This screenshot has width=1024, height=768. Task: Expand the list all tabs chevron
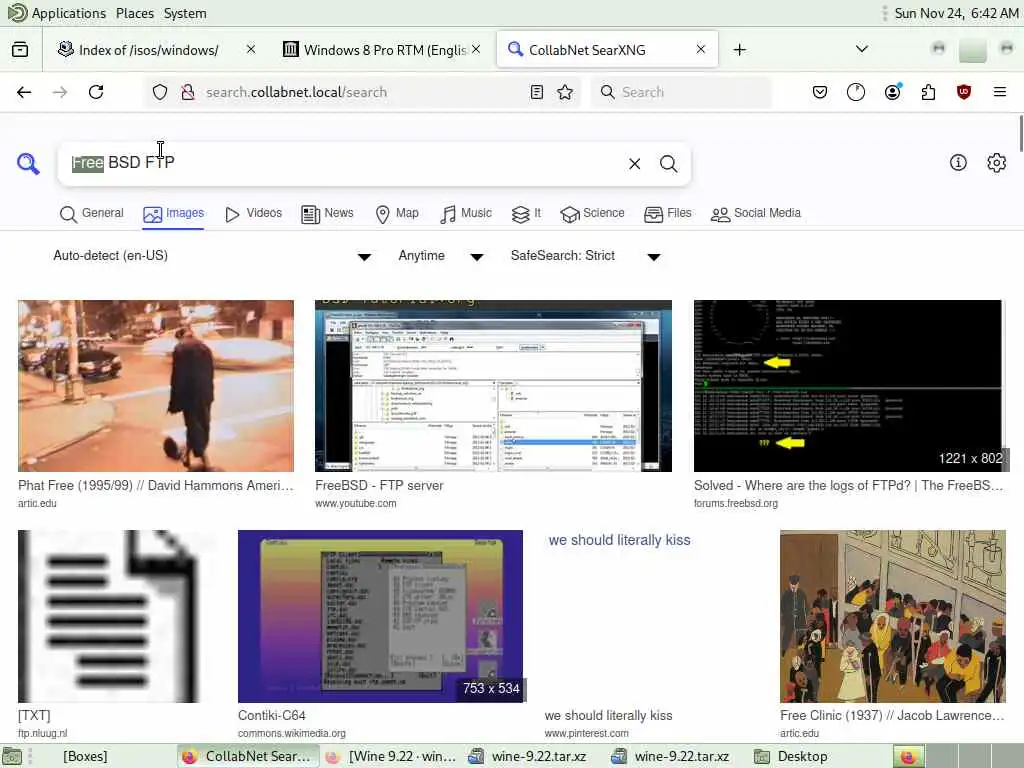pos(862,49)
